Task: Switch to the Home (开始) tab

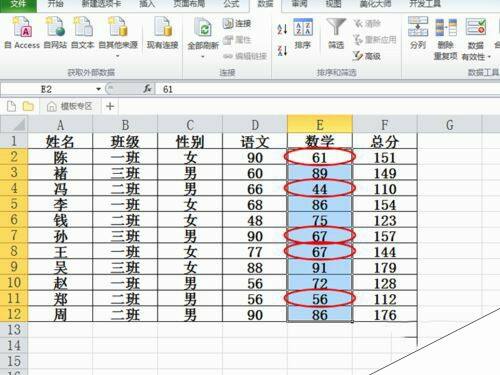Action: (x=55, y=4)
